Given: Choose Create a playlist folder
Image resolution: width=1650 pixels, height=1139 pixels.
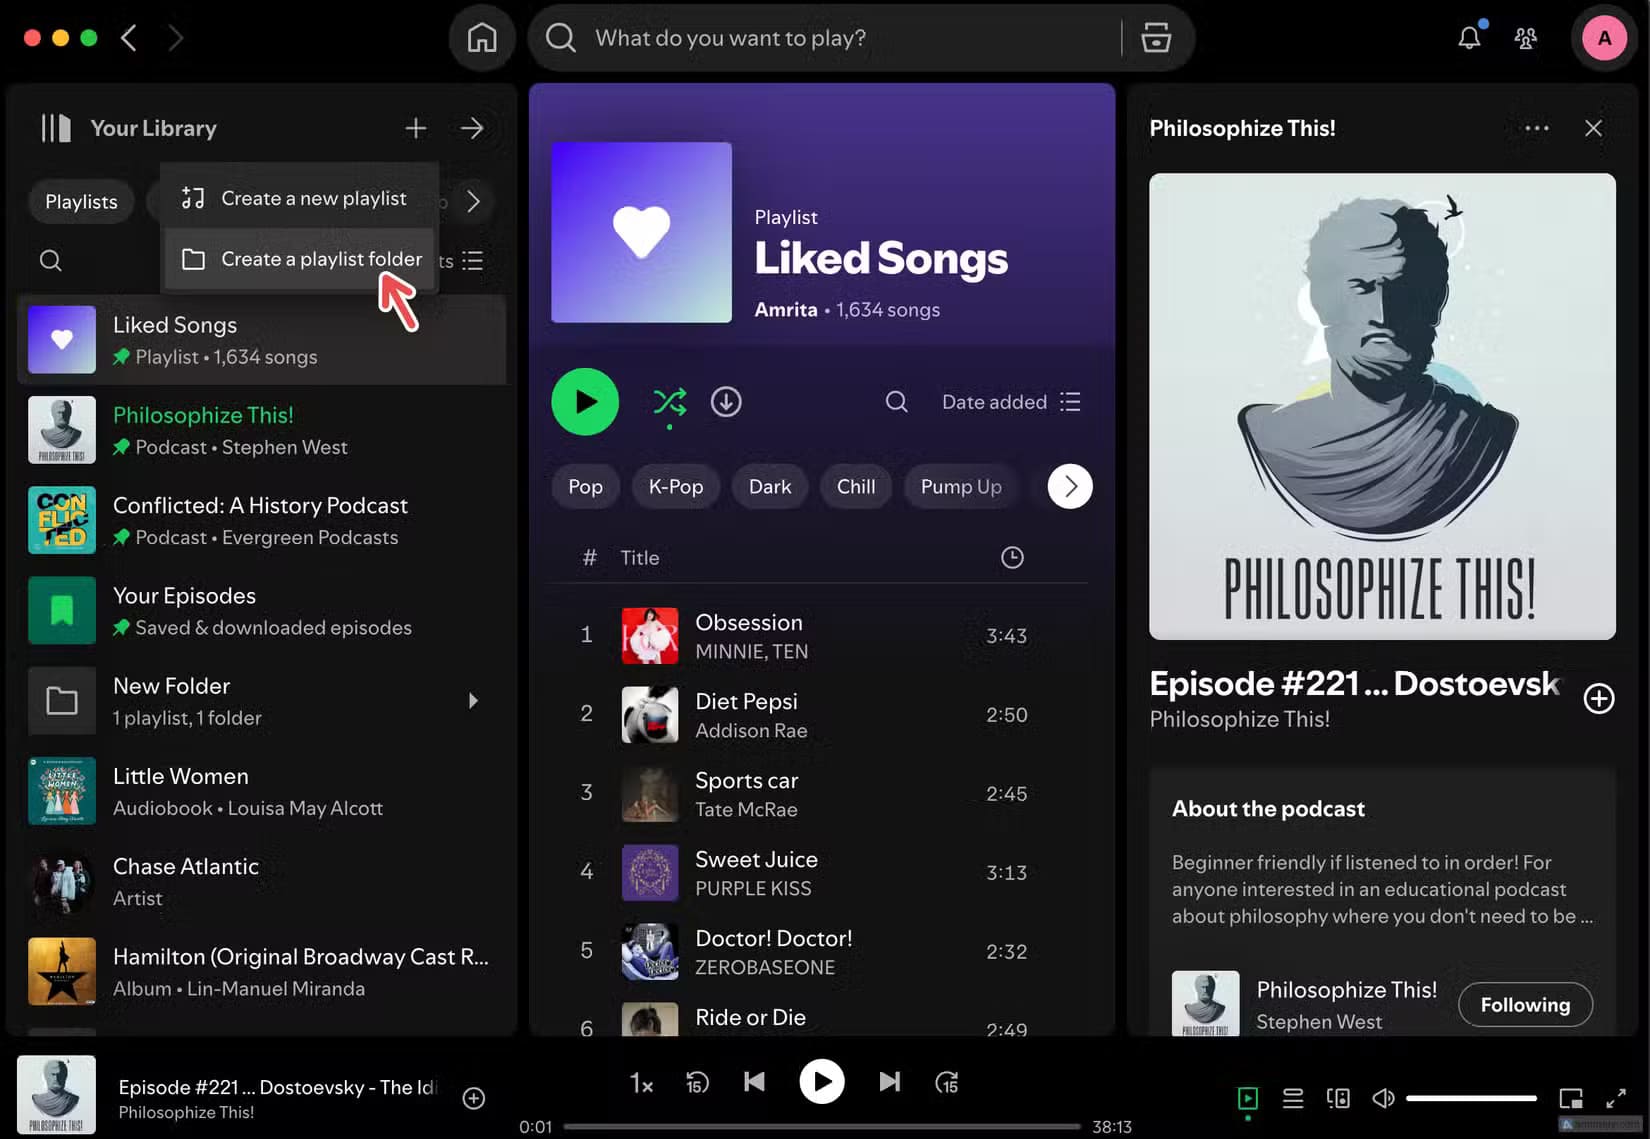Looking at the screenshot, I should point(299,259).
